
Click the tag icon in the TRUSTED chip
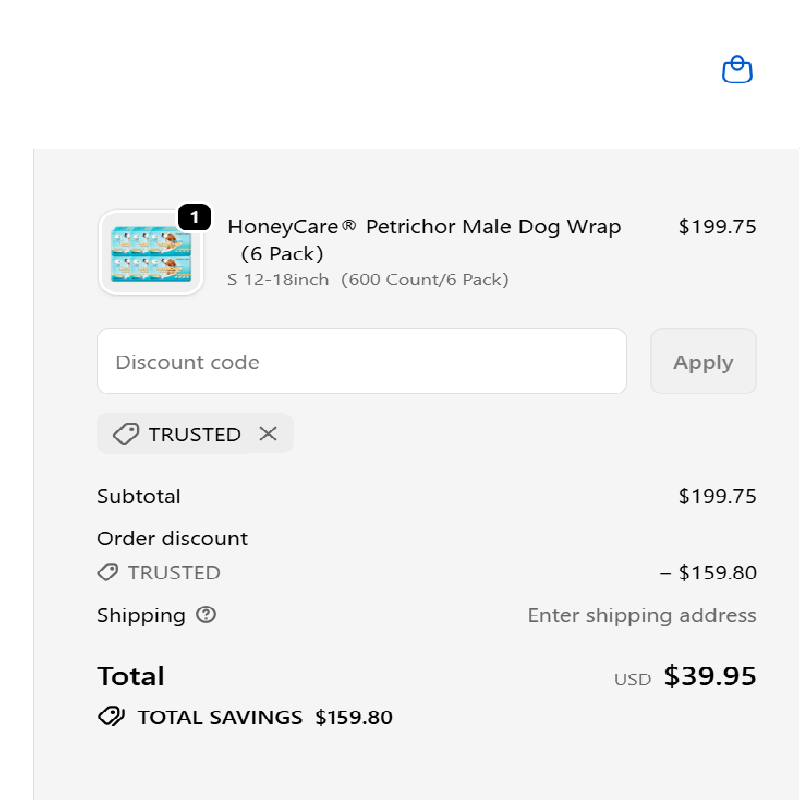coord(126,434)
